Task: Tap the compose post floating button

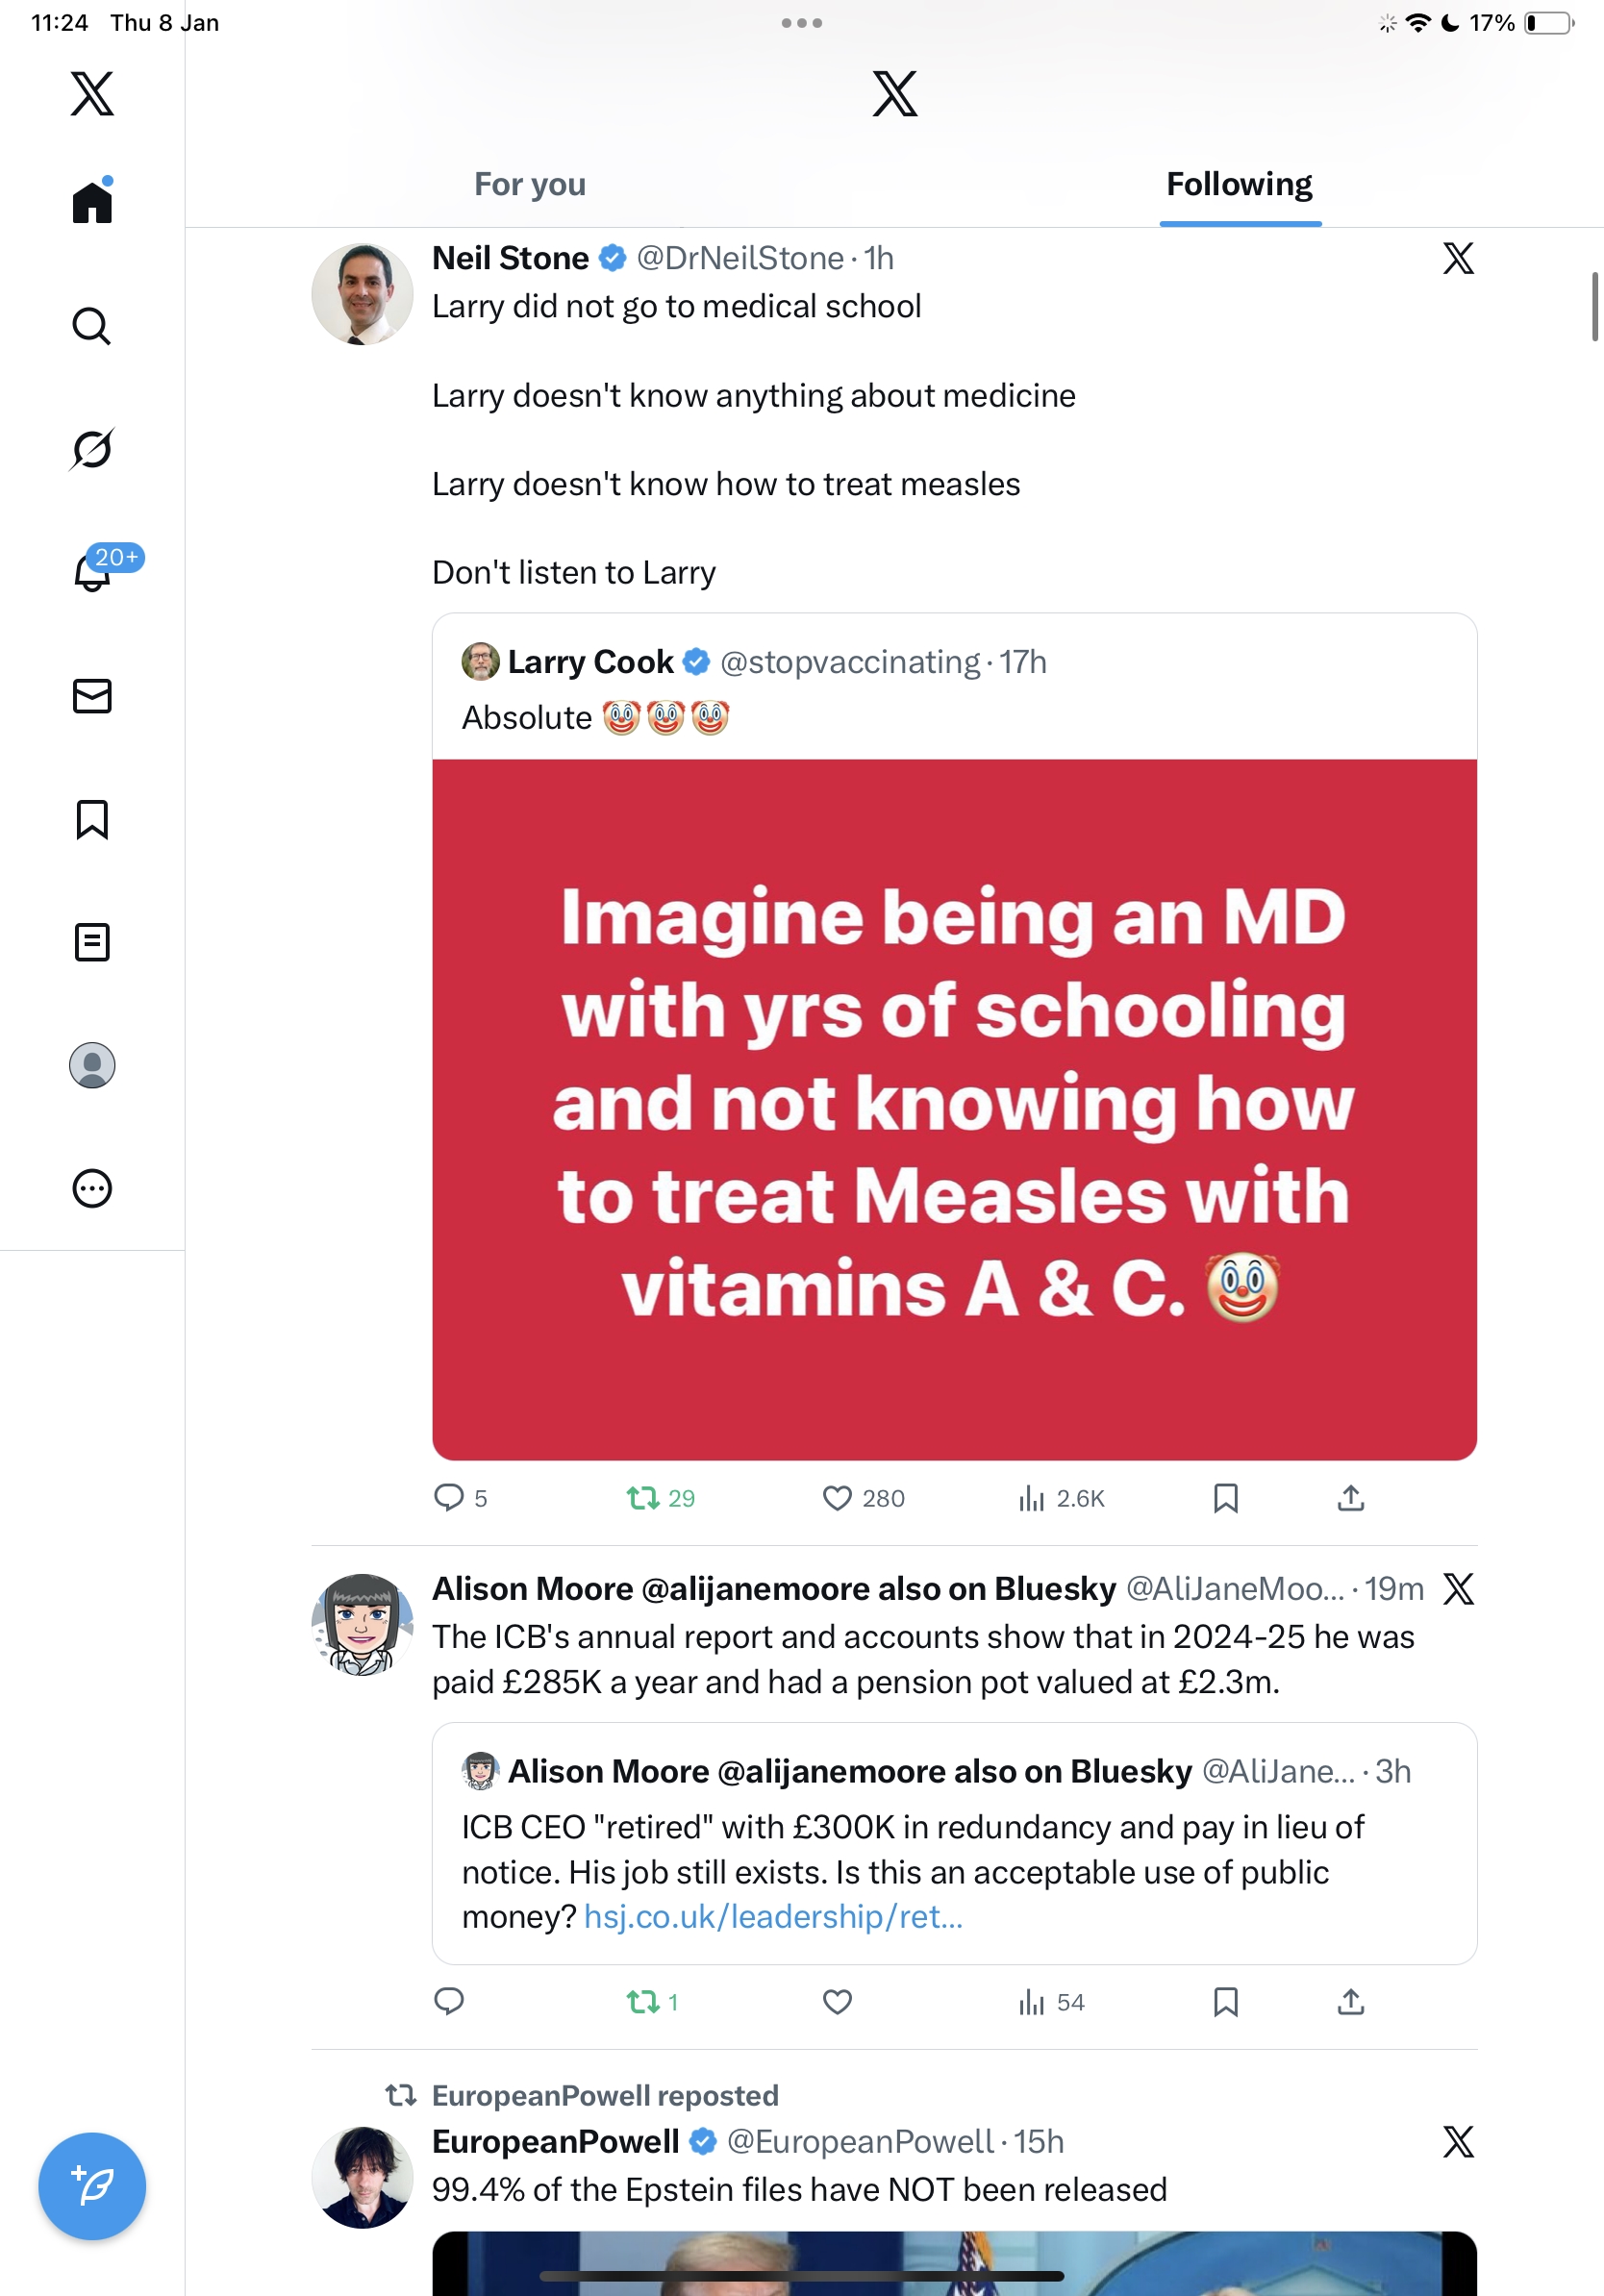Action: click(x=92, y=2185)
